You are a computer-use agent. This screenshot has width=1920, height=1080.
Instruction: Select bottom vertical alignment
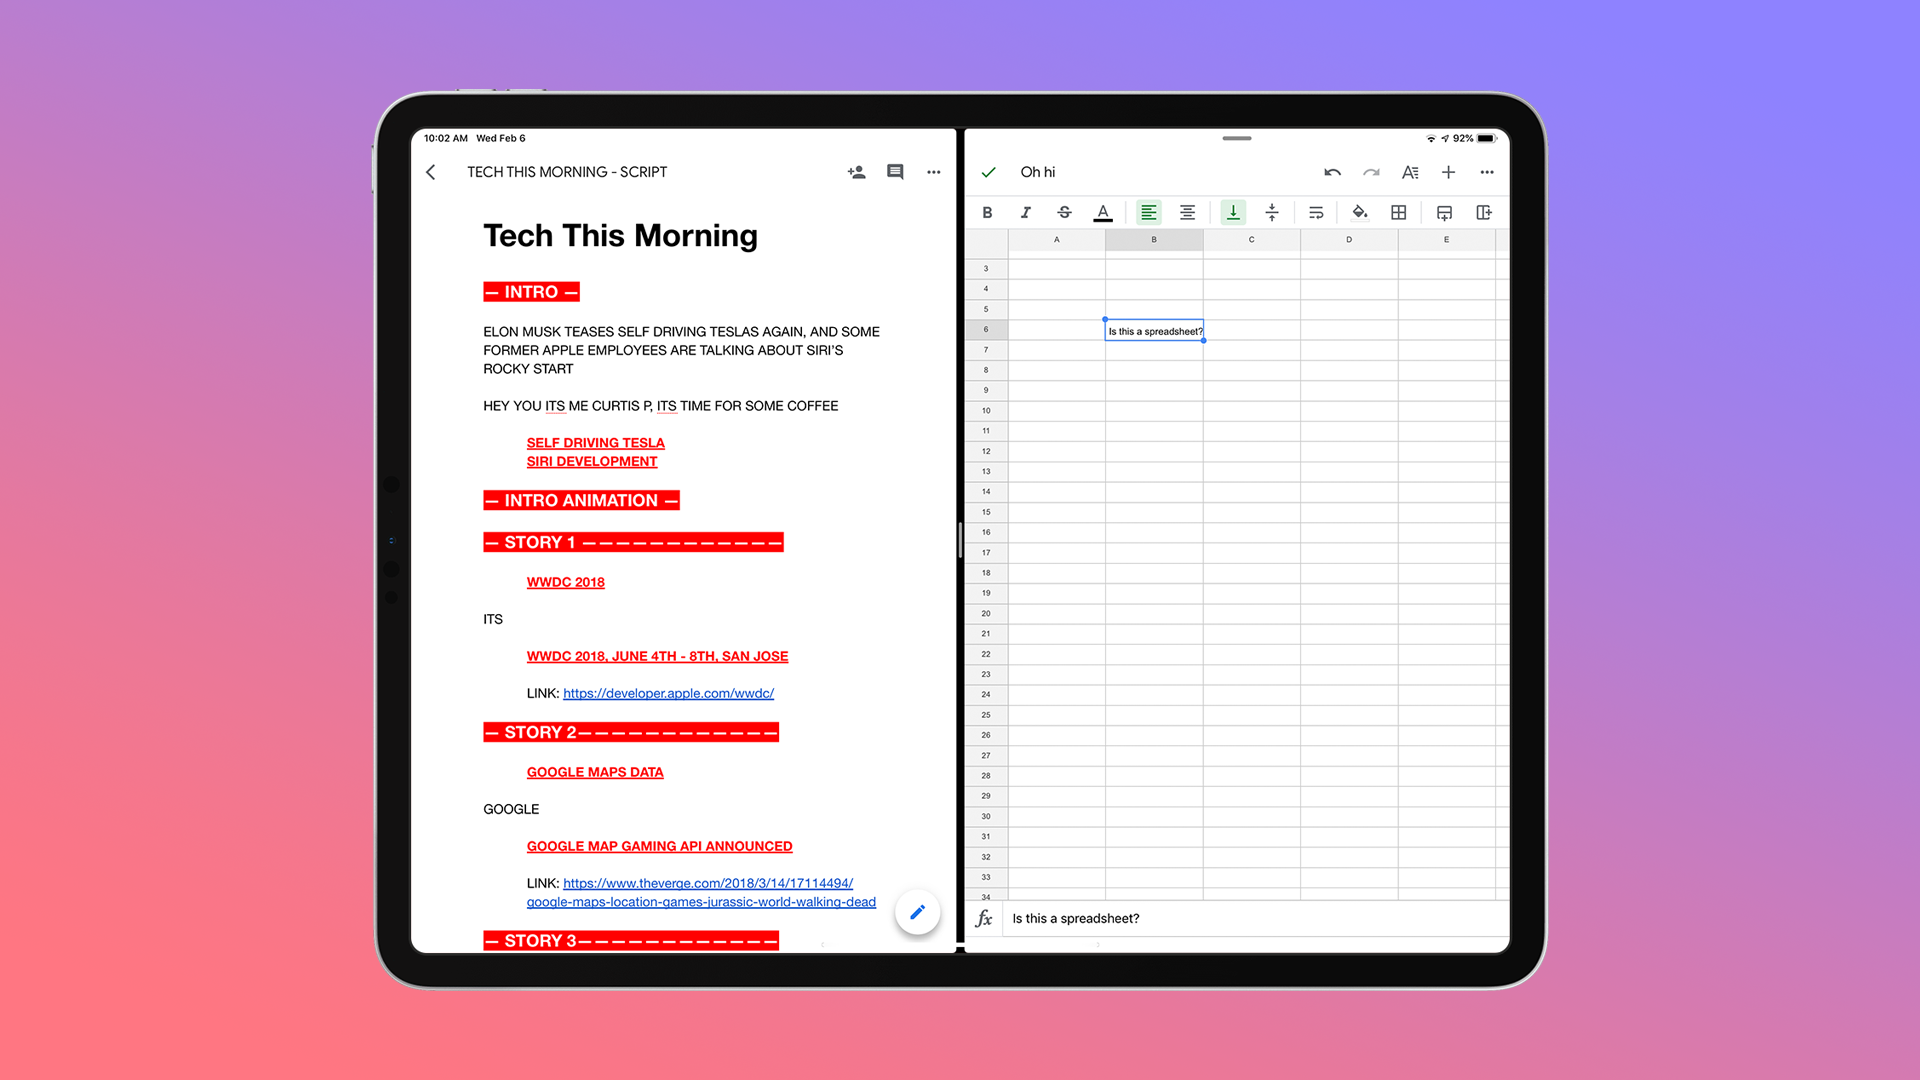(x=1233, y=212)
